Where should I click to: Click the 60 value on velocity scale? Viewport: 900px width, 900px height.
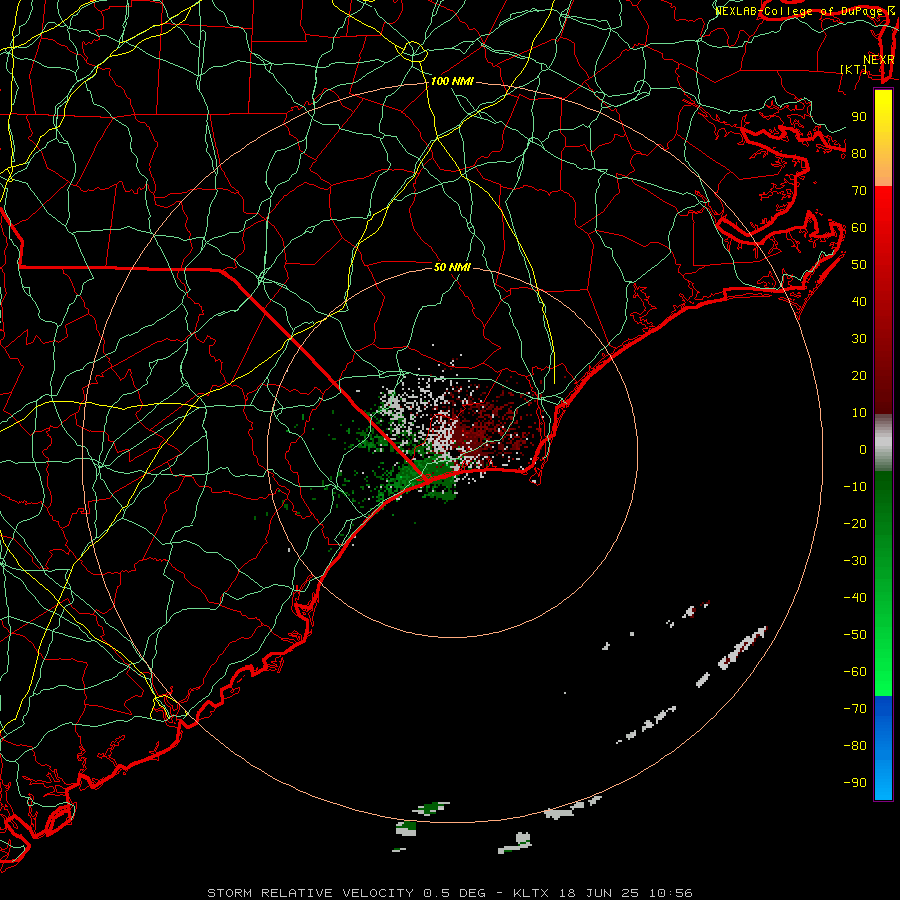[x=859, y=228]
